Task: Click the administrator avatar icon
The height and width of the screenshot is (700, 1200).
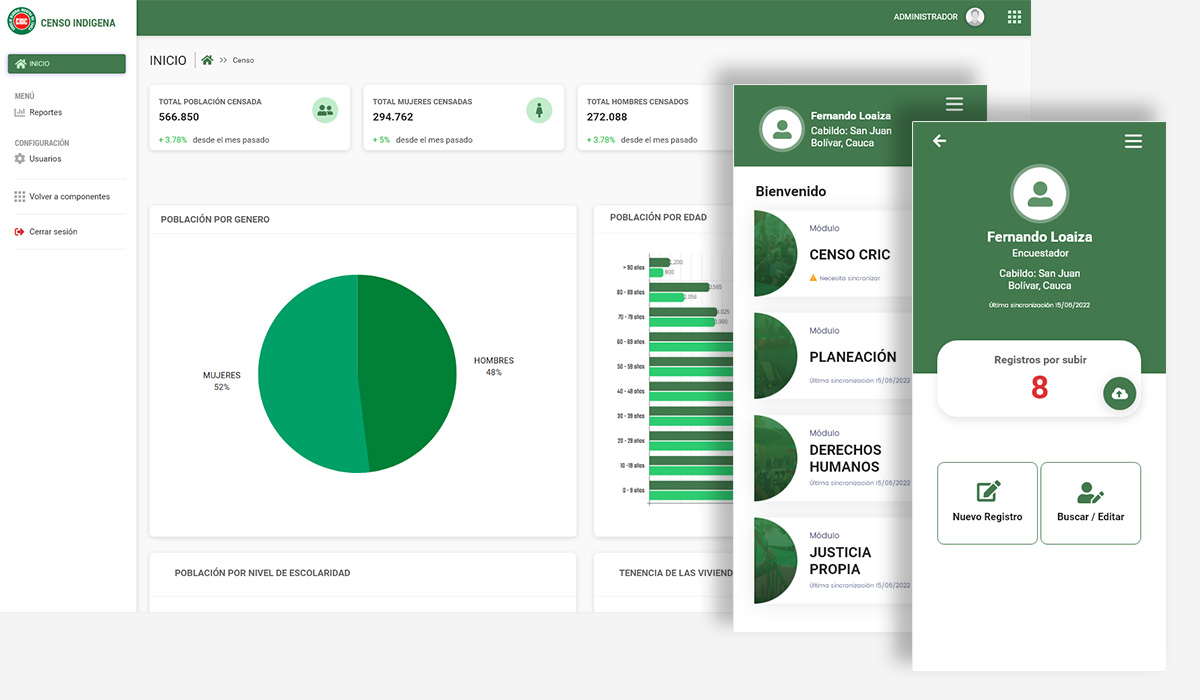Action: click(975, 17)
